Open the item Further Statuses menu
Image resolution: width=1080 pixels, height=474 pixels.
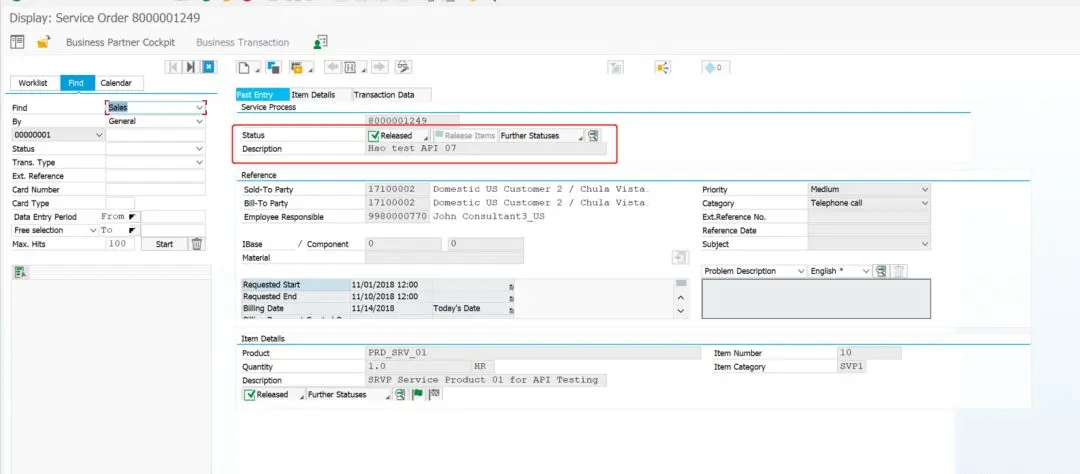coord(349,395)
